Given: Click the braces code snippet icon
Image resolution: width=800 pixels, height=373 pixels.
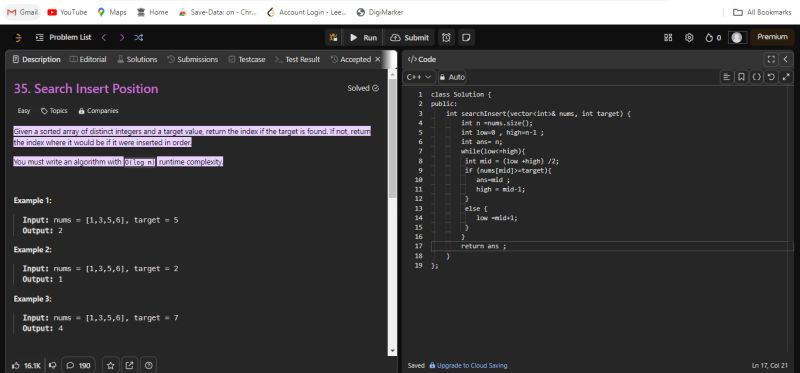Looking at the screenshot, I should click(757, 77).
